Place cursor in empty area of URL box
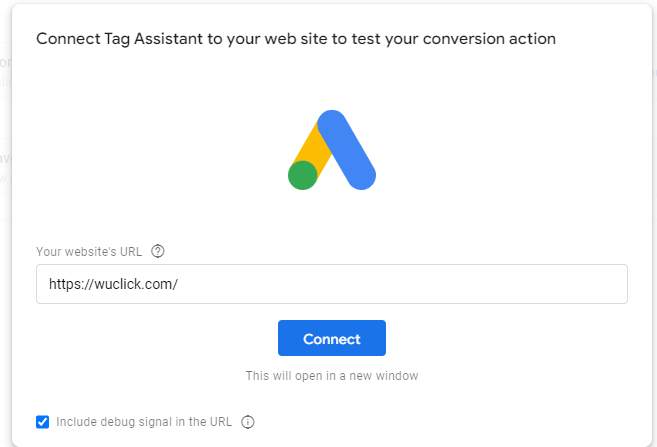 402,284
